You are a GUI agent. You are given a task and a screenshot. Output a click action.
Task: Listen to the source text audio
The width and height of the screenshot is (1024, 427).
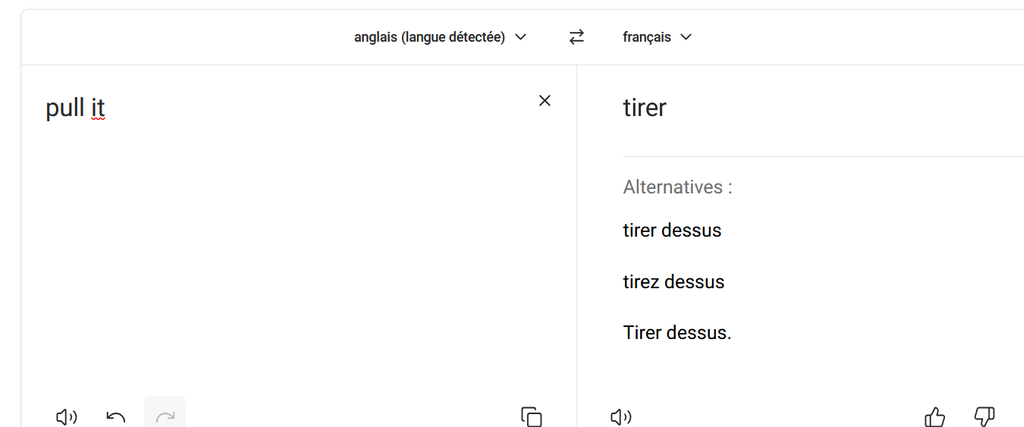point(66,417)
